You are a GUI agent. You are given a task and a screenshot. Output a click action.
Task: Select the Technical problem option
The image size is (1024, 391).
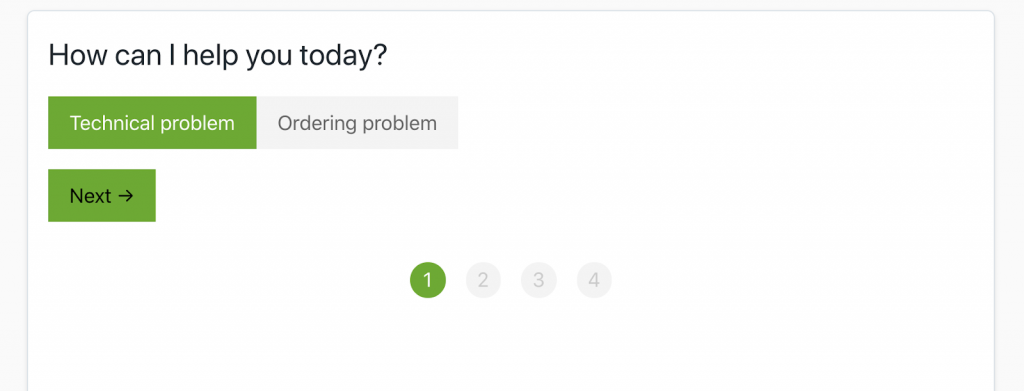(152, 123)
